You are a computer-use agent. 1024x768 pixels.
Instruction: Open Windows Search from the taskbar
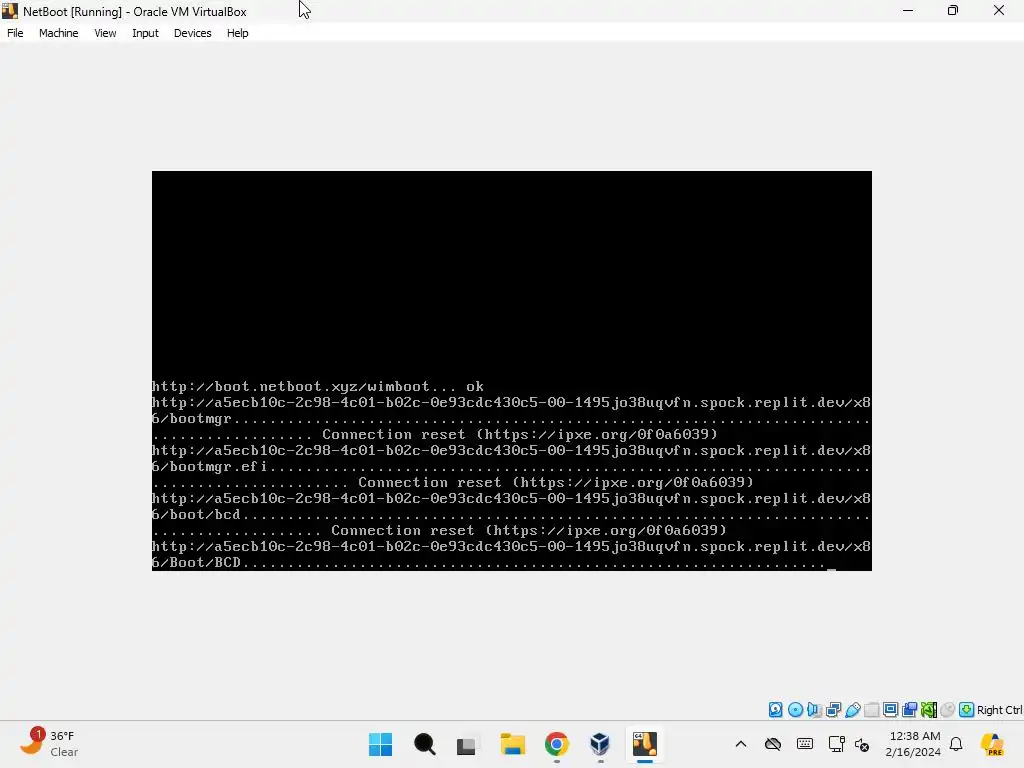[x=424, y=744]
